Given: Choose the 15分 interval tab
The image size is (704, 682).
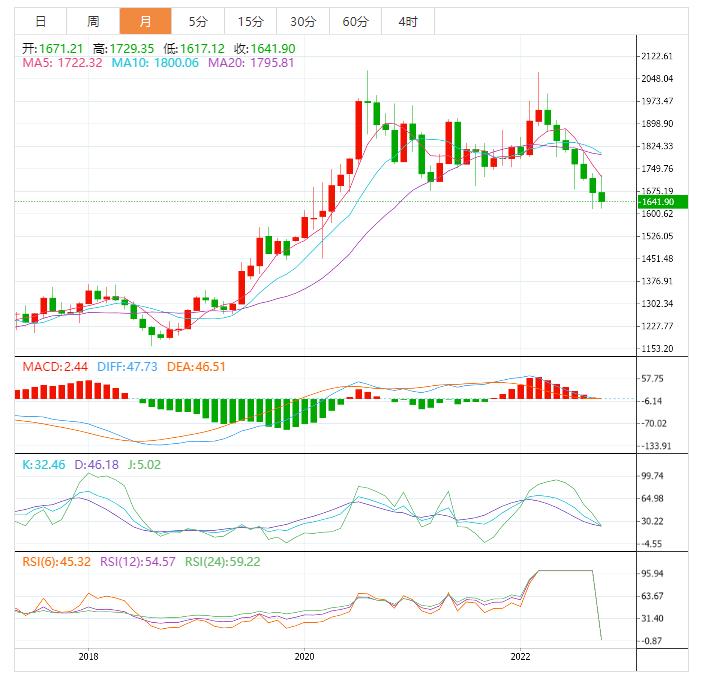Looking at the screenshot, I should 250,21.
